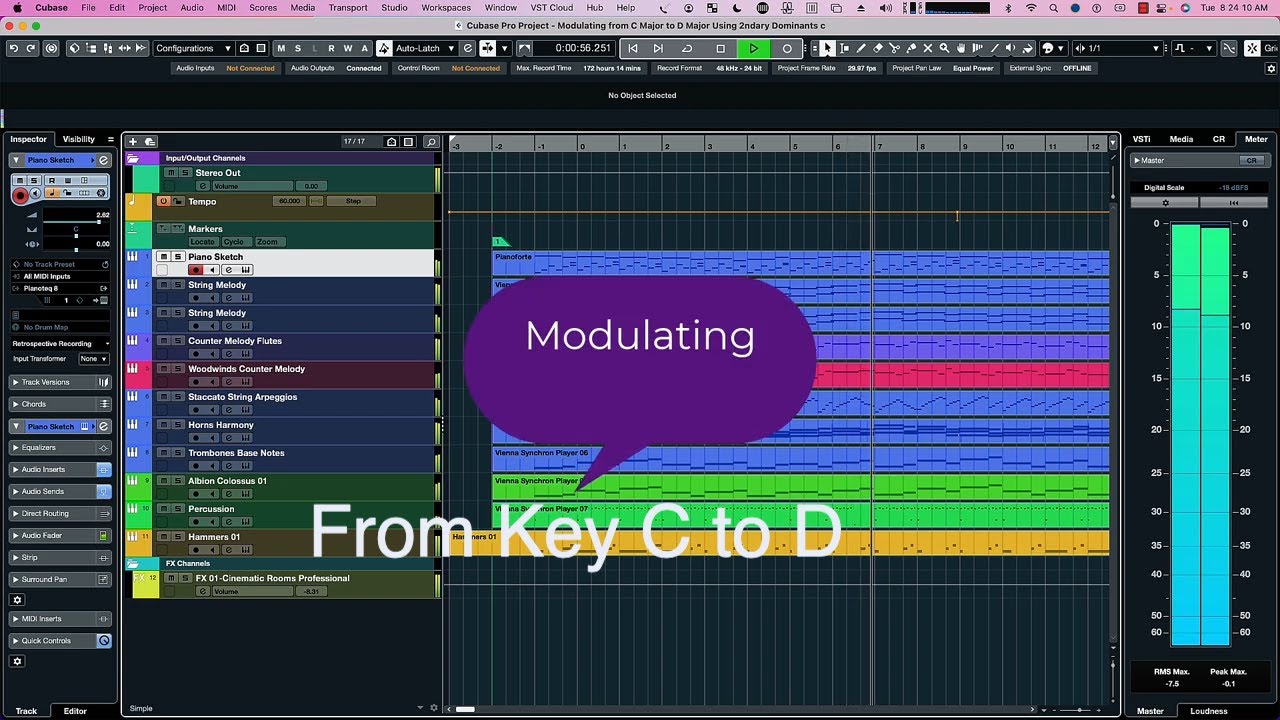
Task: Open the track list search magnifier
Action: (431, 142)
